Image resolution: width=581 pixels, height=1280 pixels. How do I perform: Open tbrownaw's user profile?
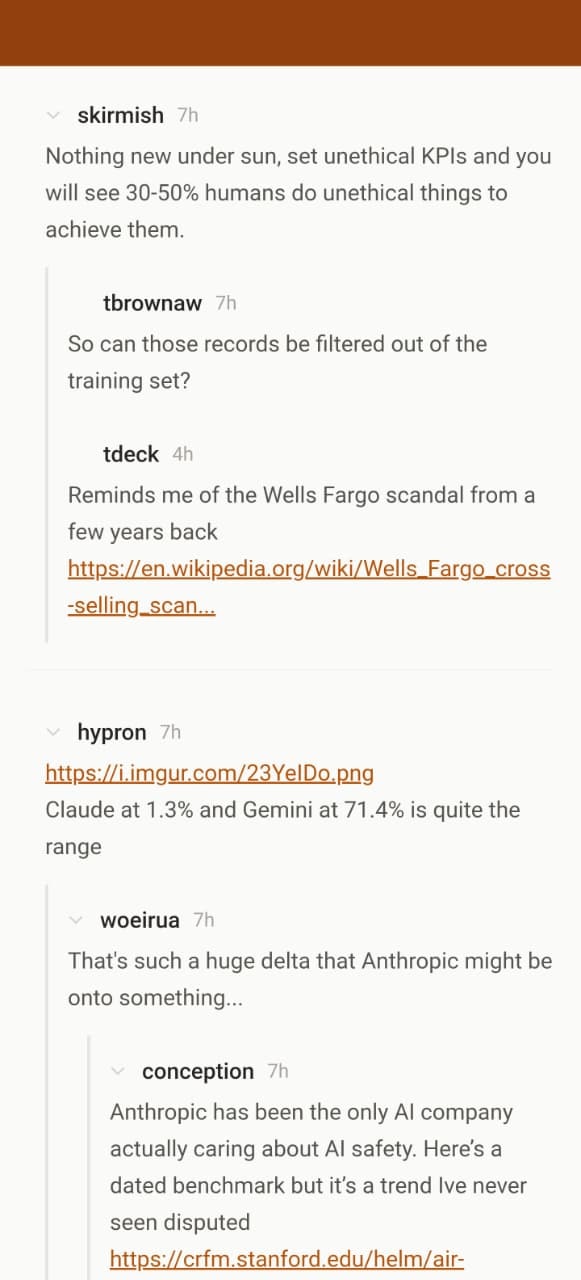tap(151, 303)
